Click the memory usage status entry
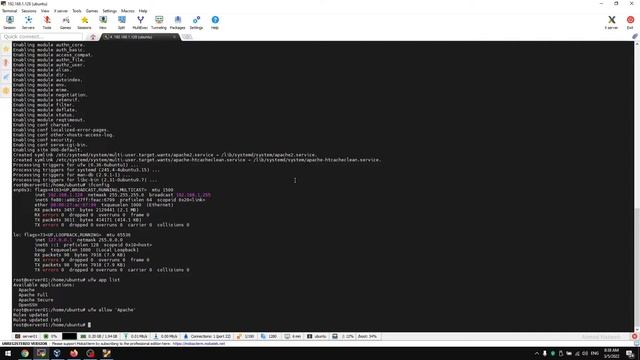The width and height of the screenshot is (640, 360). 99,336
